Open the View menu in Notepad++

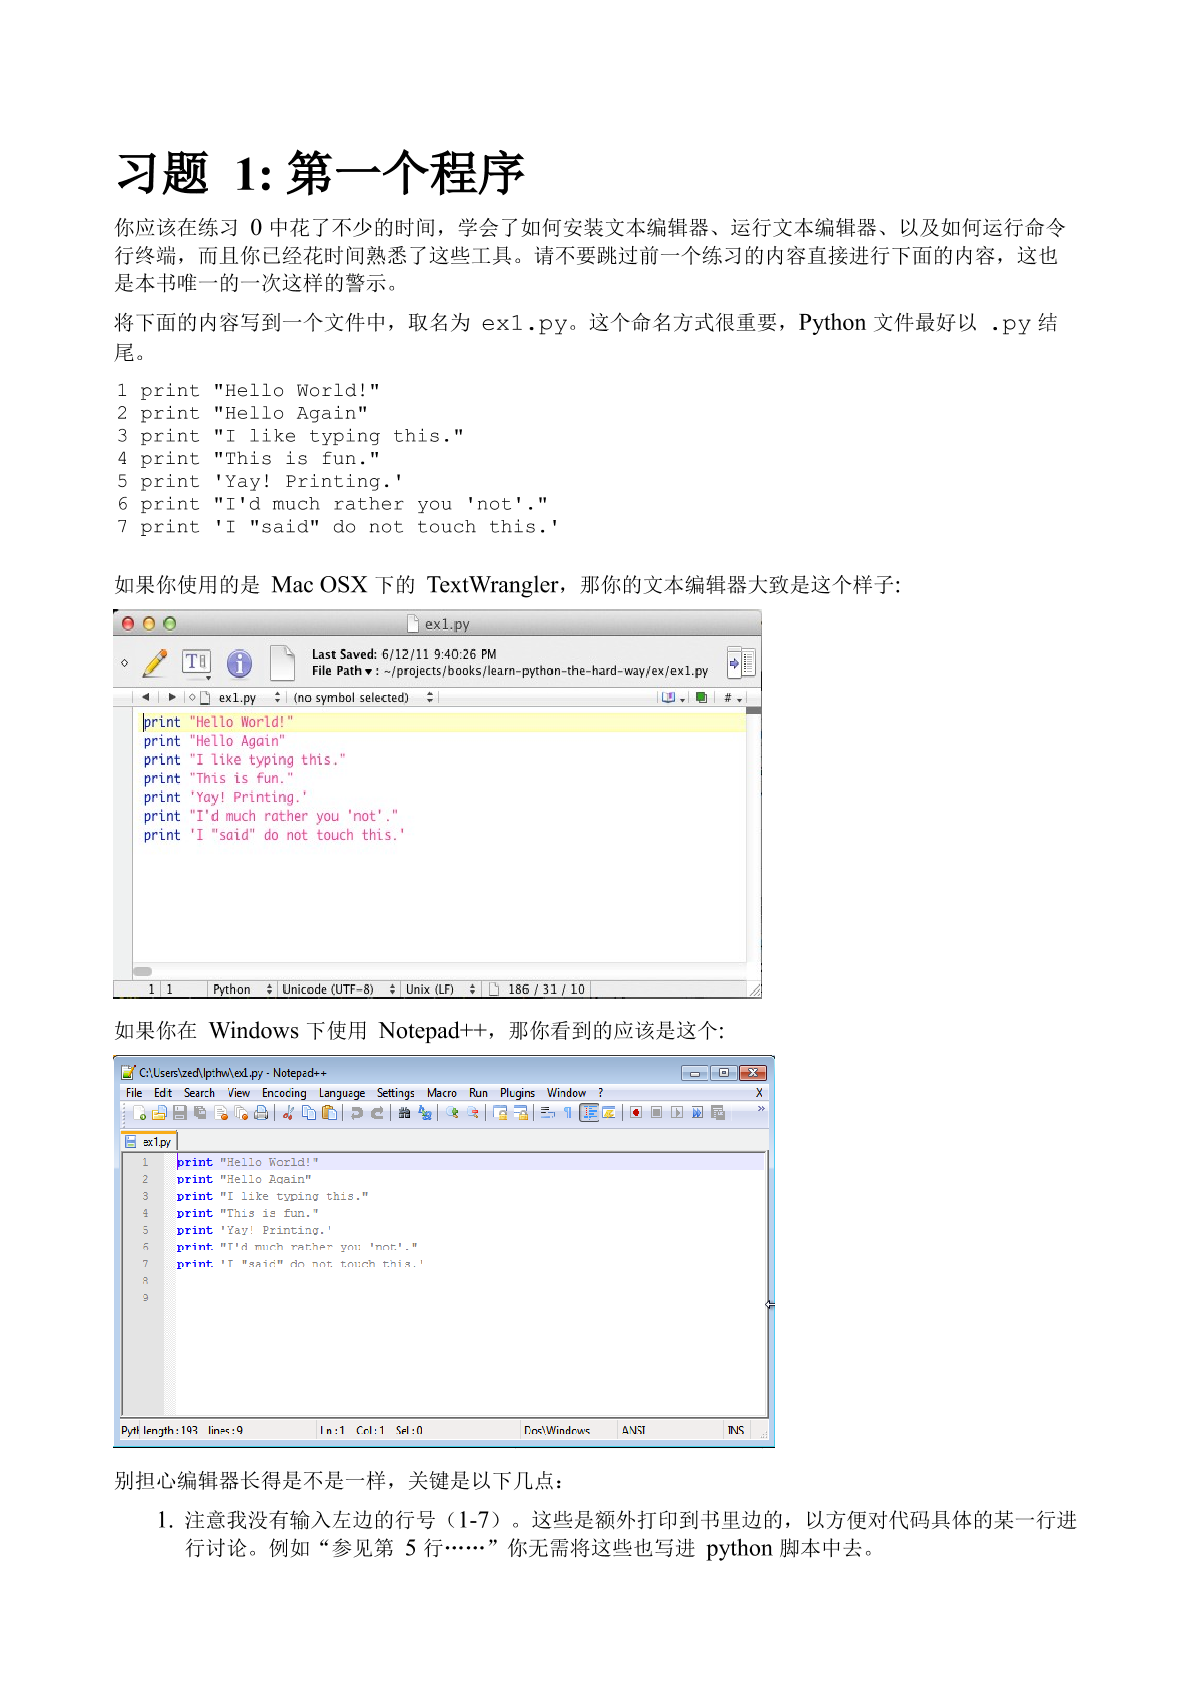coord(238,1093)
